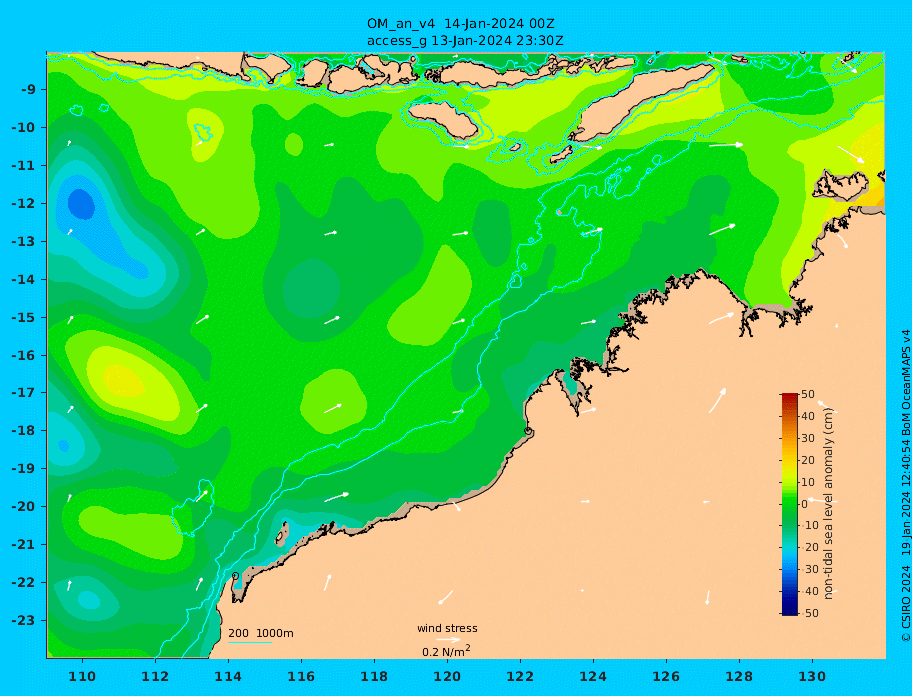Click the CSIRO 2024 BoM OceanMAPS copyright text
The width and height of the screenshot is (912, 696).
[905, 486]
